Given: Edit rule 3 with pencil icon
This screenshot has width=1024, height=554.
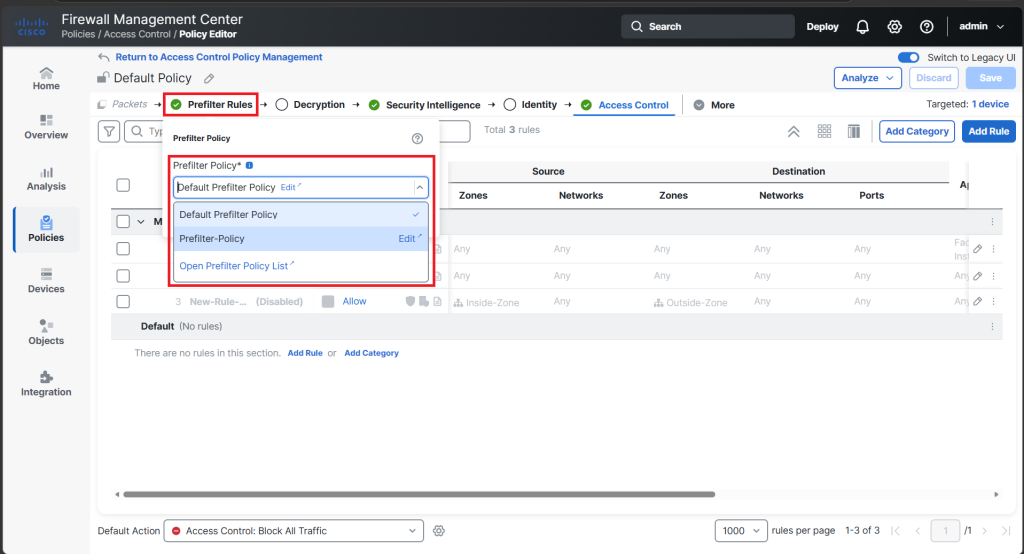Looking at the screenshot, I should [x=978, y=301].
